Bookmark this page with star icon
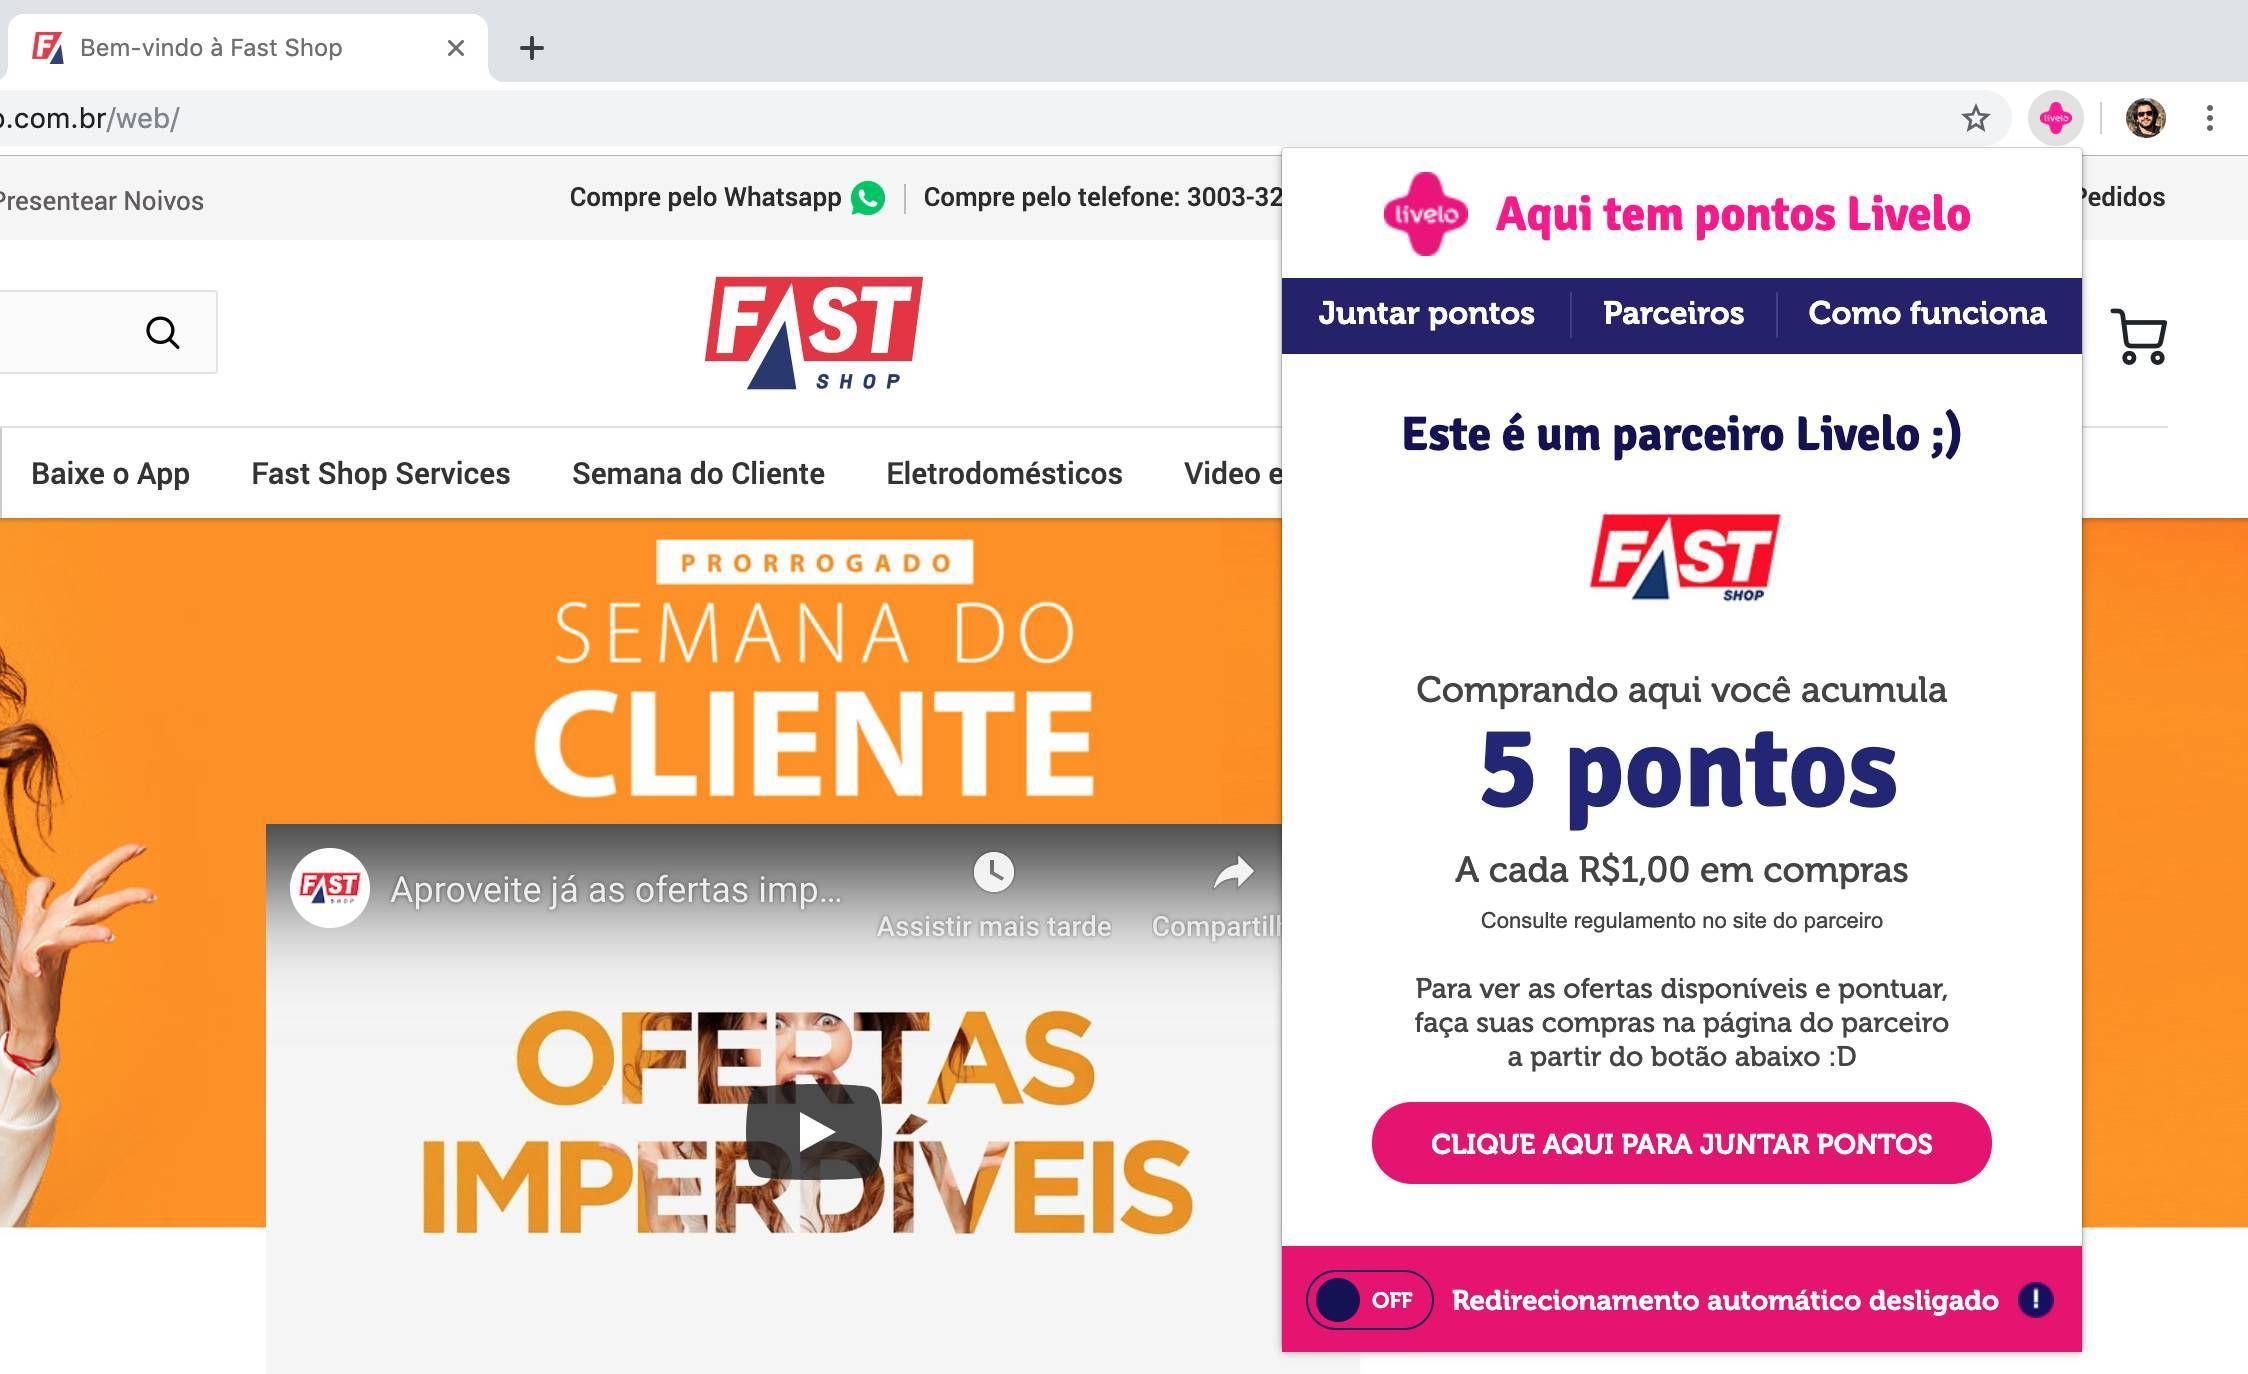2248x1374 pixels. (1975, 118)
